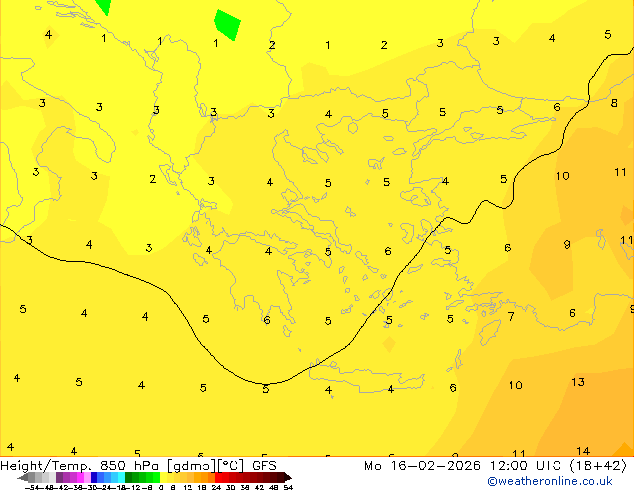Click the '(18+42)' forecast run label
Viewport: 634px width, 490px height.
(598, 466)
